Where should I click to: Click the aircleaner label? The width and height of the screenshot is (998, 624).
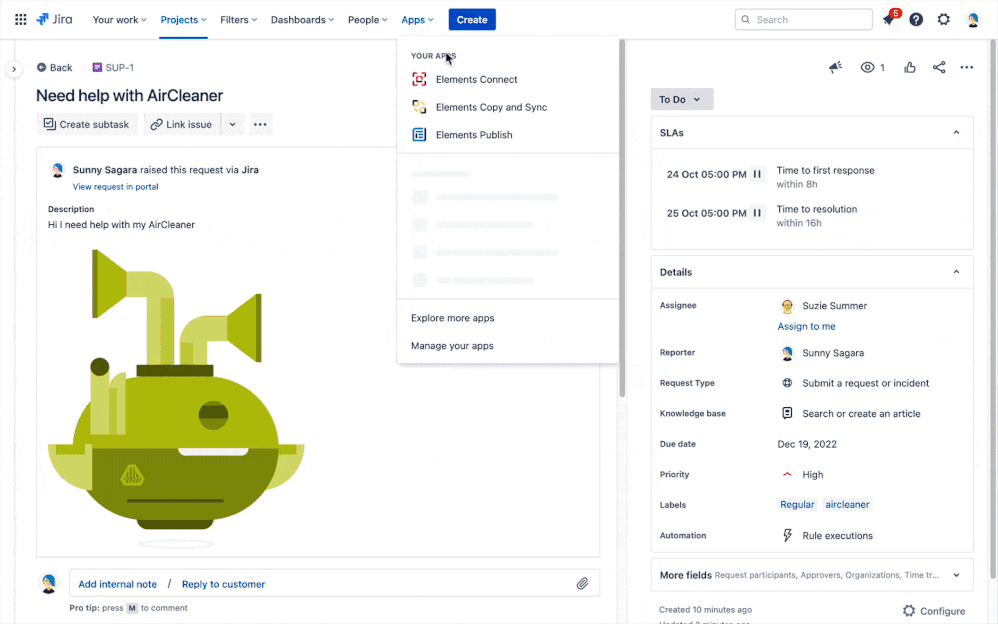[847, 504]
